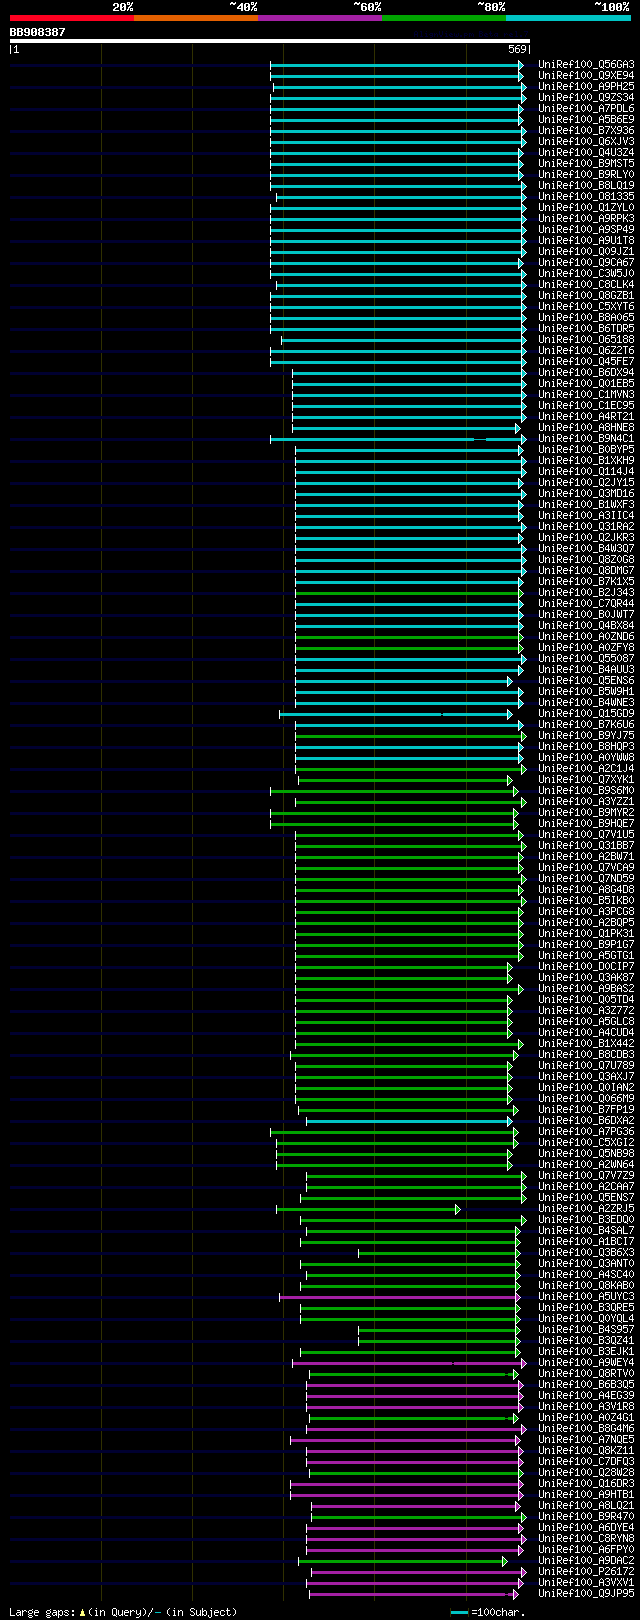The width and height of the screenshot is (640, 1620).
Task: Select the UniRef100_A9PH25 label
Action: coord(586,86)
